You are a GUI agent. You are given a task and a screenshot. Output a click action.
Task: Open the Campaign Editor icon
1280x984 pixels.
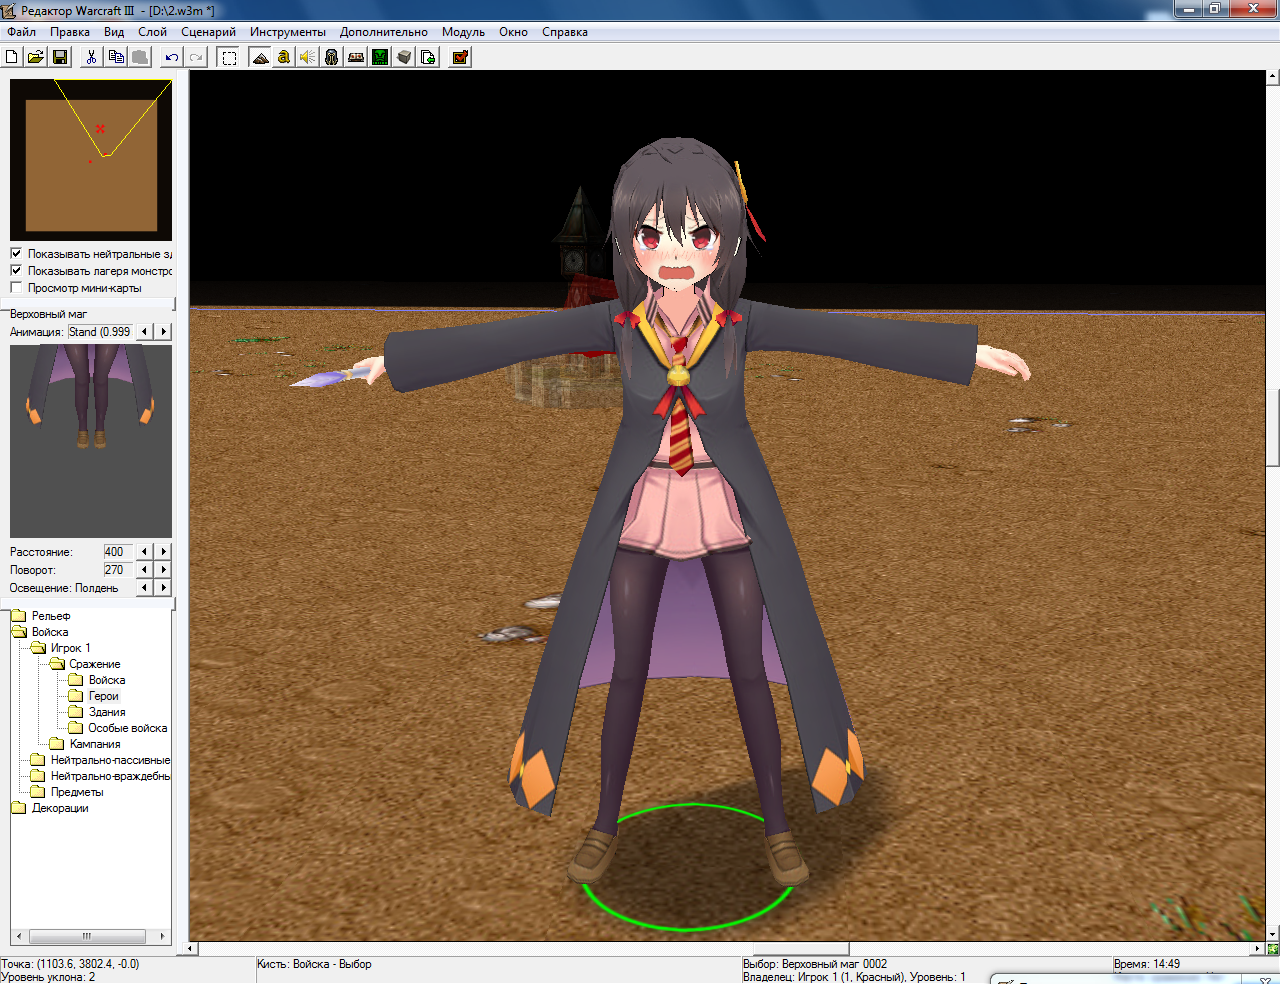click(x=356, y=57)
